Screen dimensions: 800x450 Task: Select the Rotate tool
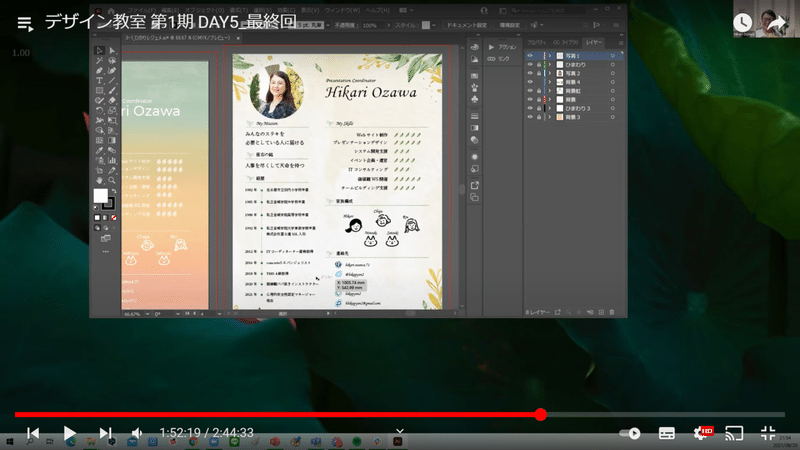[99, 110]
